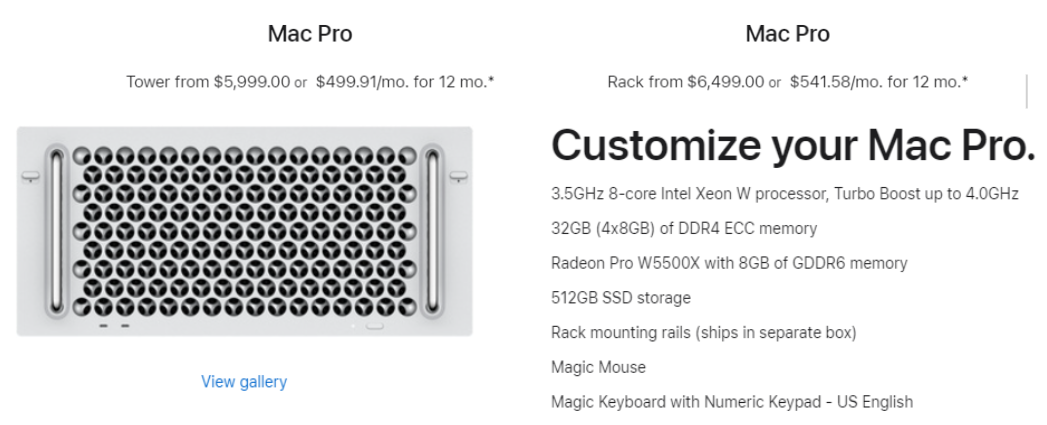Select the Magic Mouse line
The width and height of the screenshot is (1047, 425).
598,368
